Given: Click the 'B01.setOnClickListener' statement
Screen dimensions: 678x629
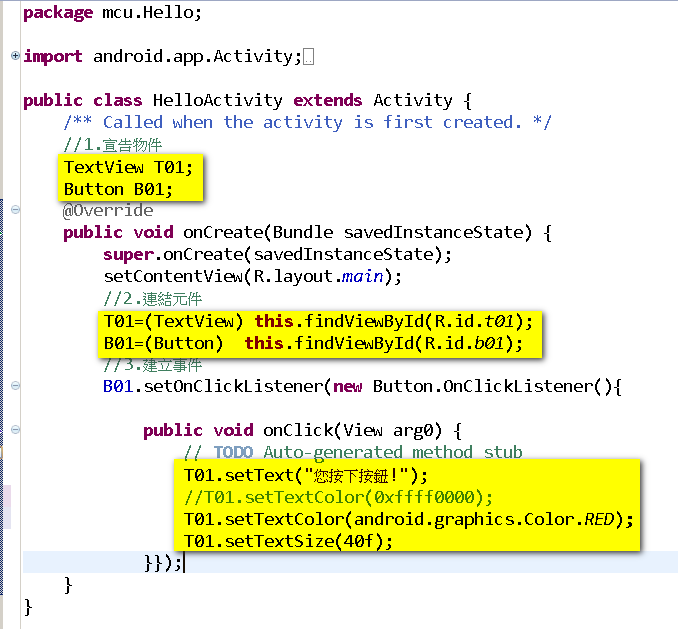Looking at the screenshot, I should pyautogui.click(x=362, y=386).
